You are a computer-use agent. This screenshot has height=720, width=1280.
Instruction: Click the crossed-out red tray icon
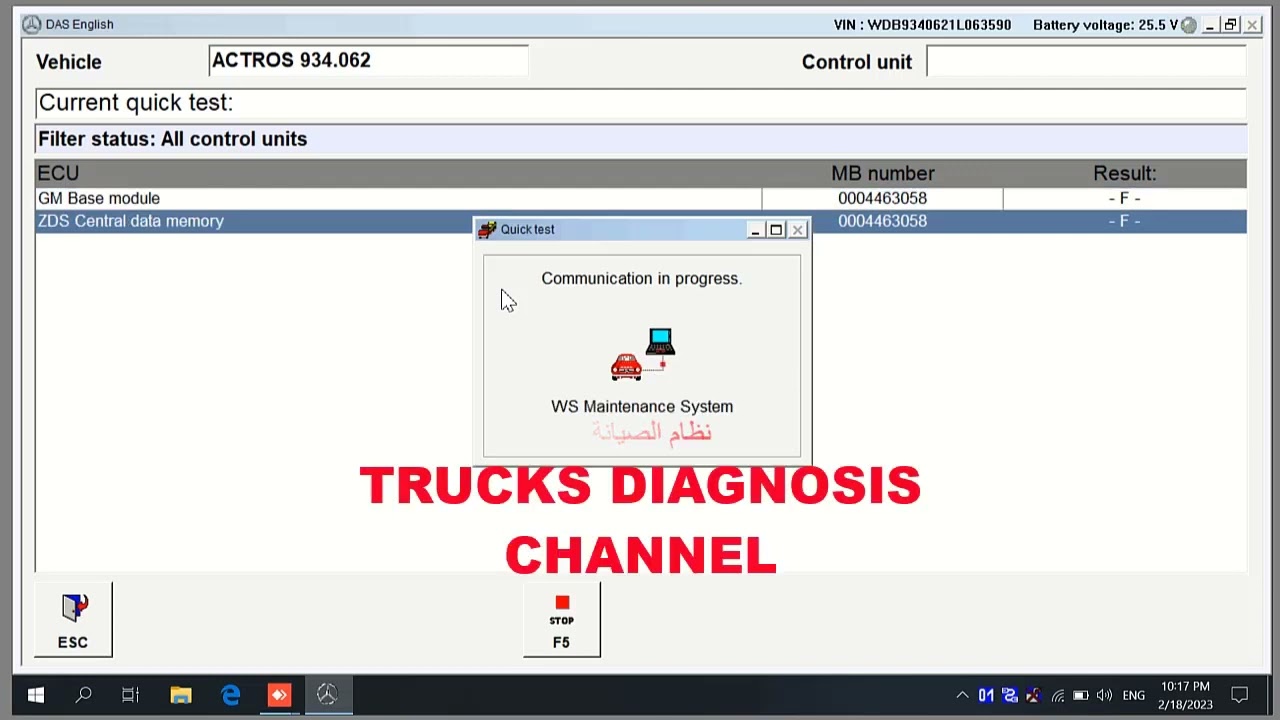[1033, 695]
